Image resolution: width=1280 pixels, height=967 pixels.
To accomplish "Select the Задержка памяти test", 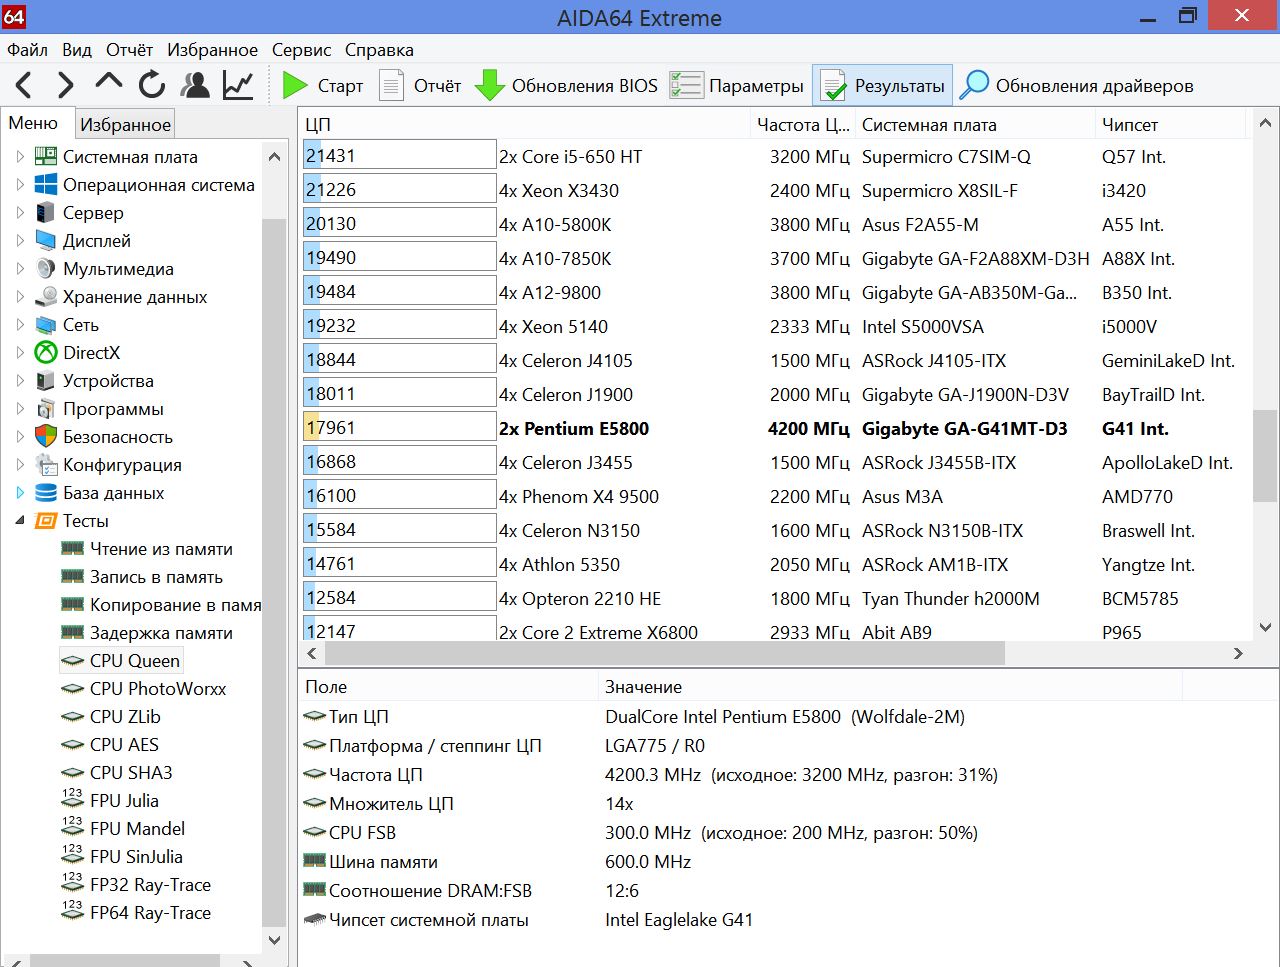I will pyautogui.click(x=147, y=633).
